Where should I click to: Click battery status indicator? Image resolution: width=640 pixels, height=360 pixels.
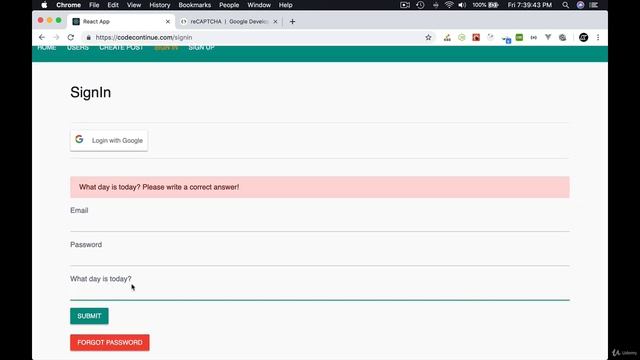485,5
